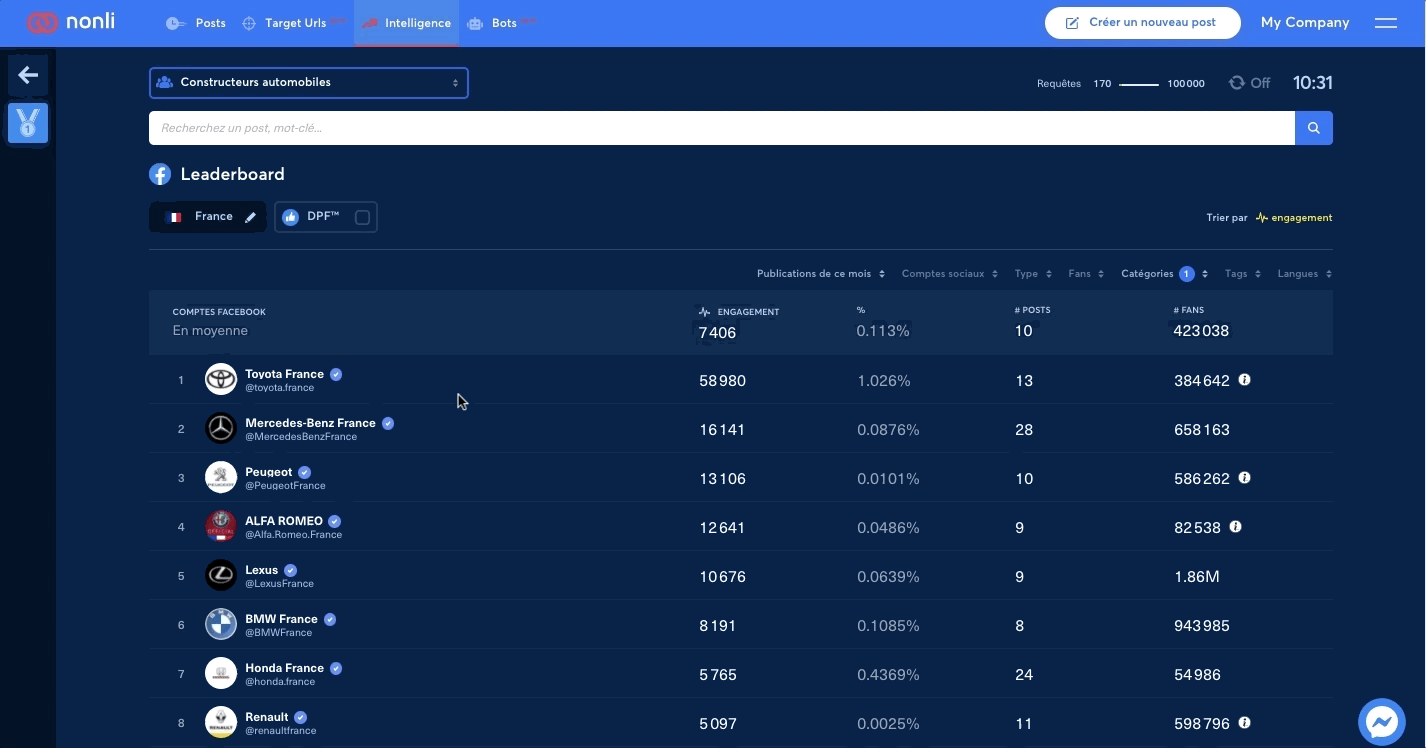1426x748 pixels.
Task: Click the Peugeot logo avatar
Action: coord(221,478)
